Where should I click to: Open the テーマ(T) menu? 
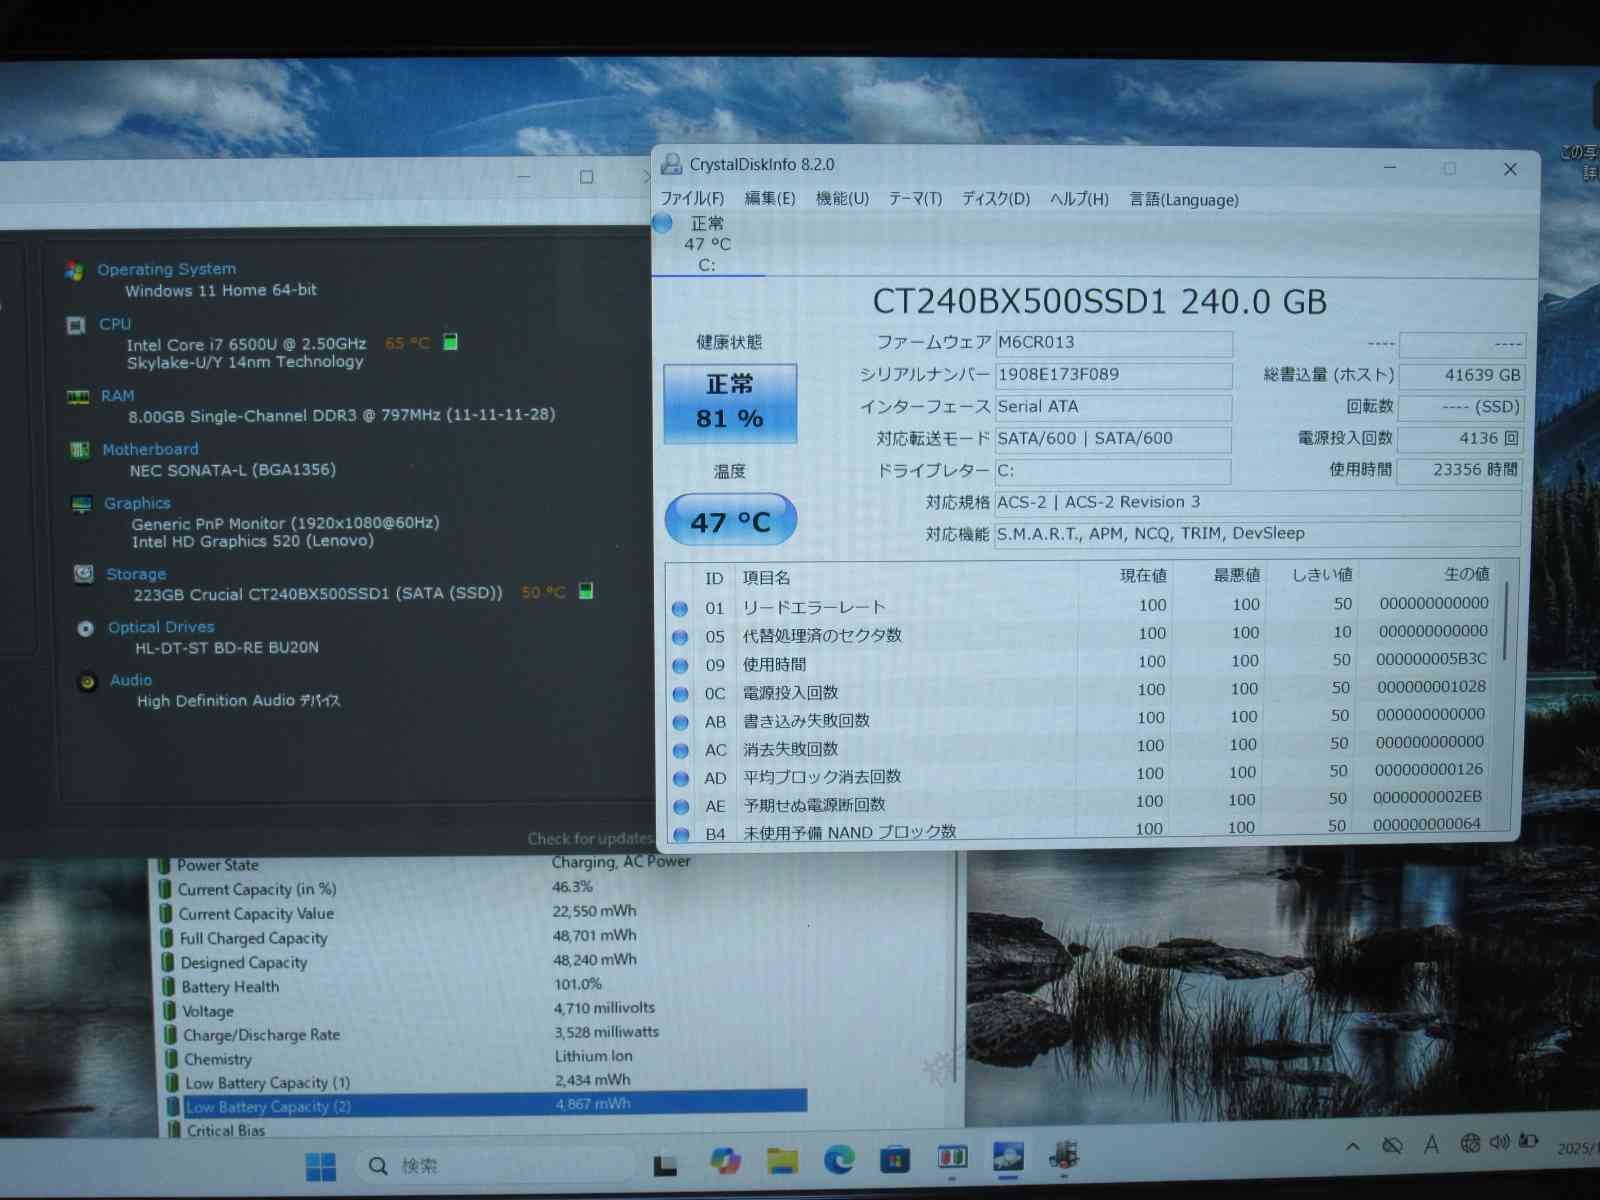915,199
